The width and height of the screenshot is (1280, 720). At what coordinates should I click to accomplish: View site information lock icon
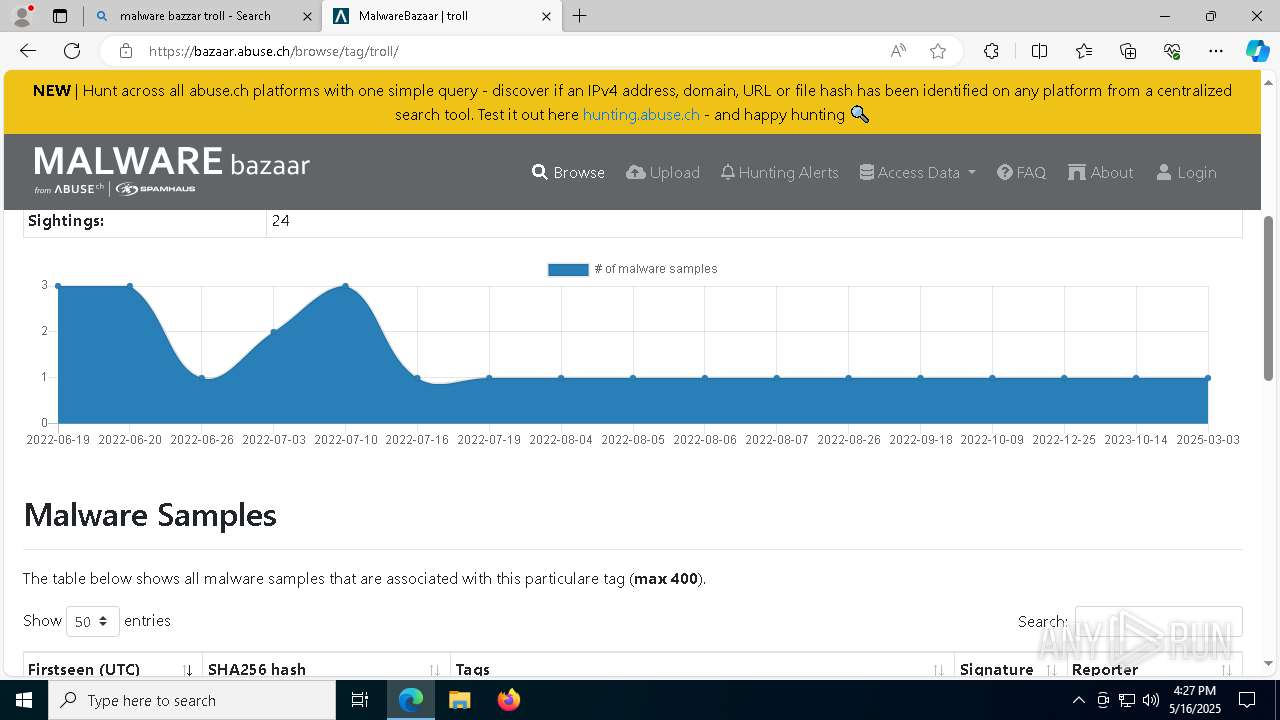[125, 51]
